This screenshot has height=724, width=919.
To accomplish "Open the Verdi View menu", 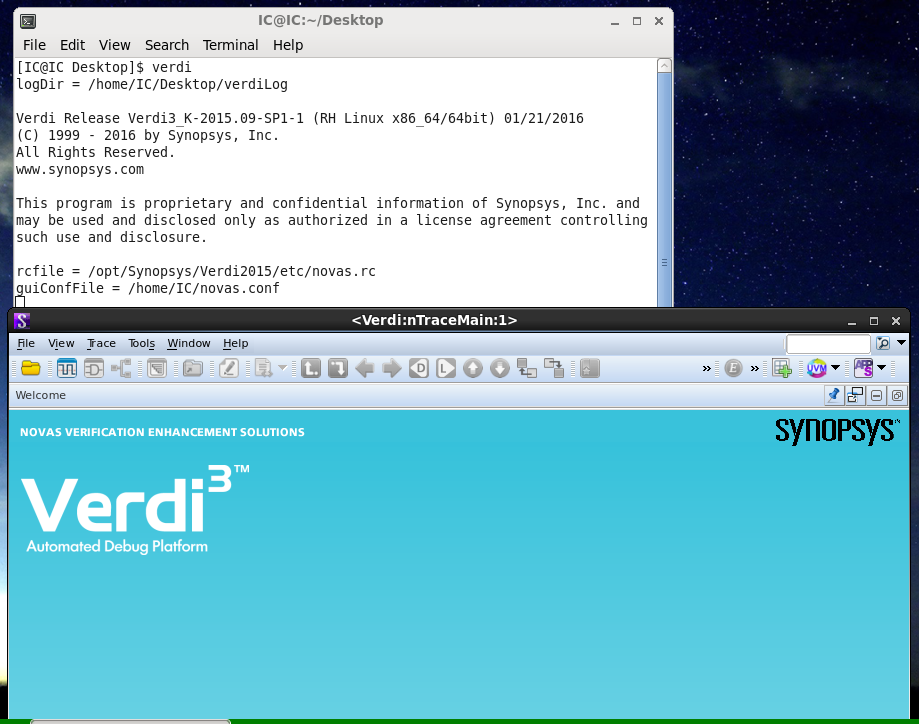I will click(x=61, y=344).
